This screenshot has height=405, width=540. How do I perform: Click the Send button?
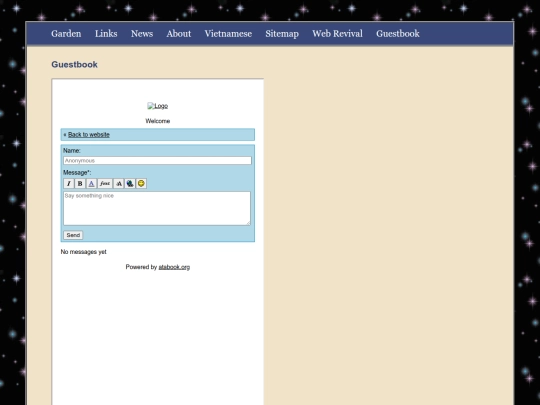(x=73, y=235)
